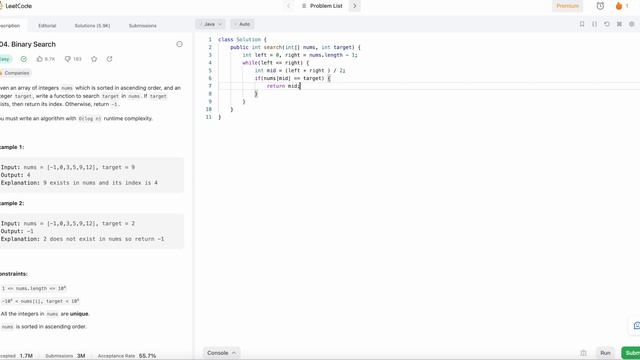This screenshot has height=360, width=640.
Task: Click the Submissions 3M statistic
Action: [65, 356]
